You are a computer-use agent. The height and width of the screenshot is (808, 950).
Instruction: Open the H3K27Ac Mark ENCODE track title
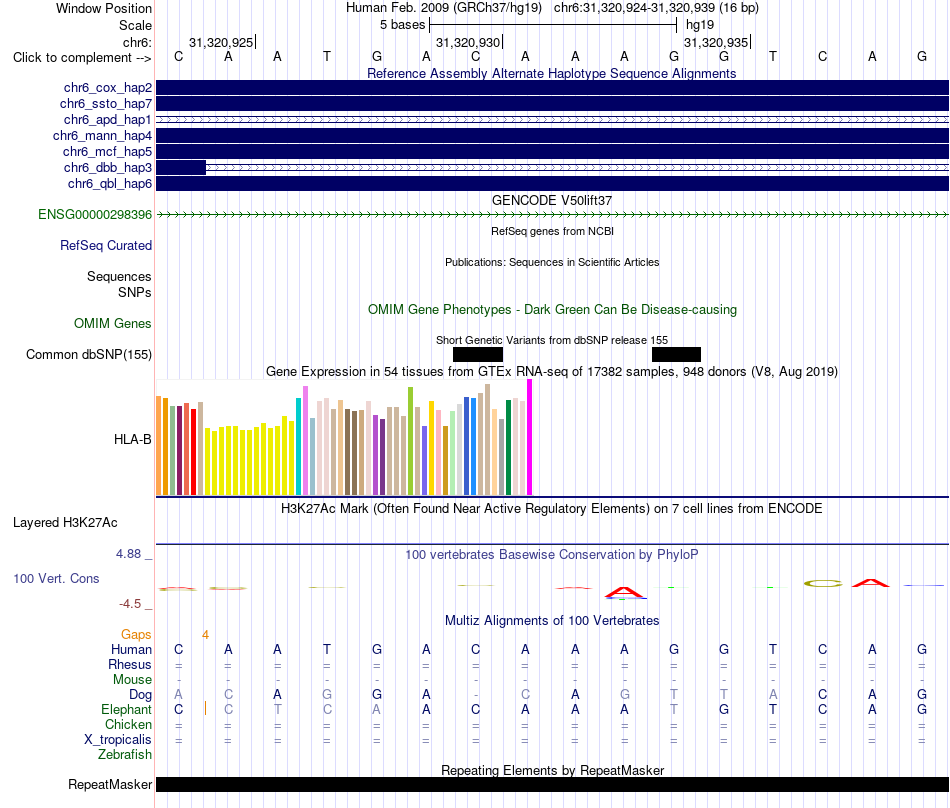pos(551,508)
